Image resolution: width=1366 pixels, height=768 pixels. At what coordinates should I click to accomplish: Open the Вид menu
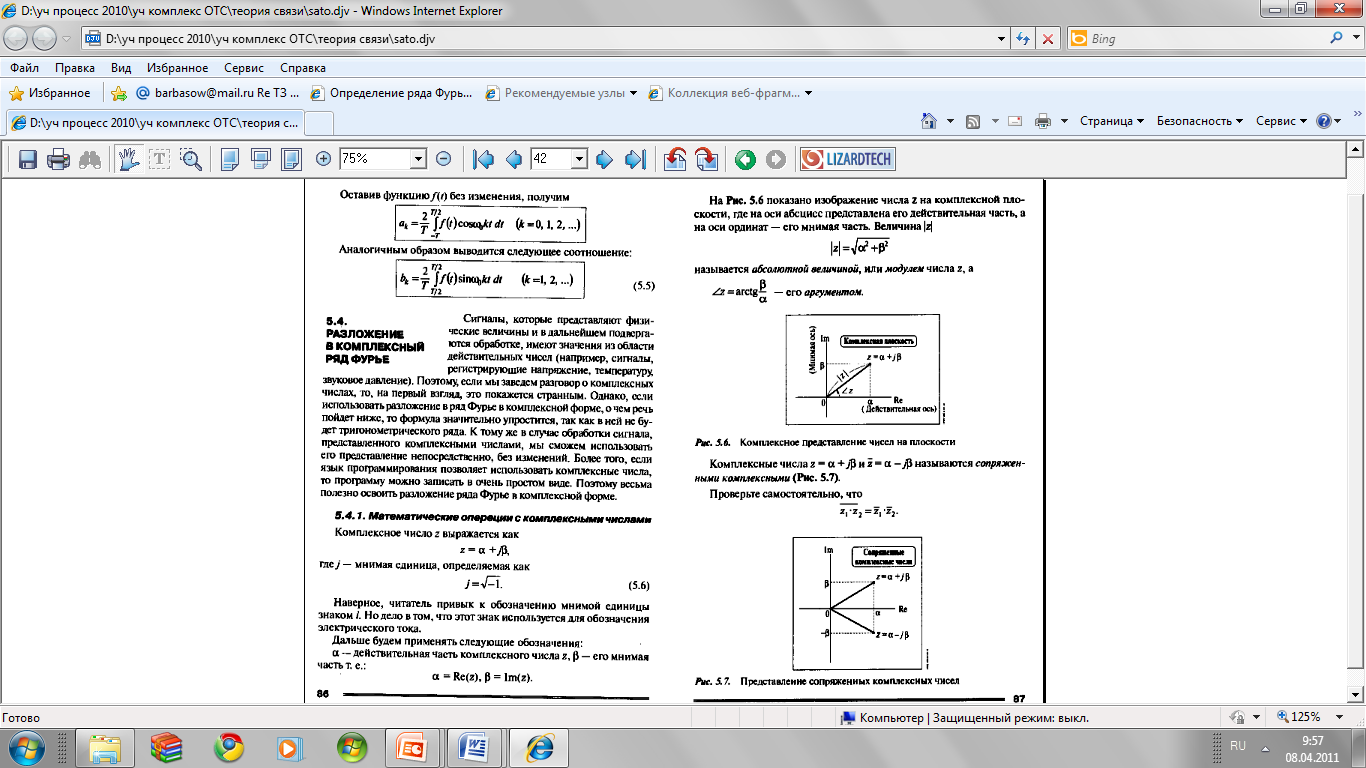121,68
